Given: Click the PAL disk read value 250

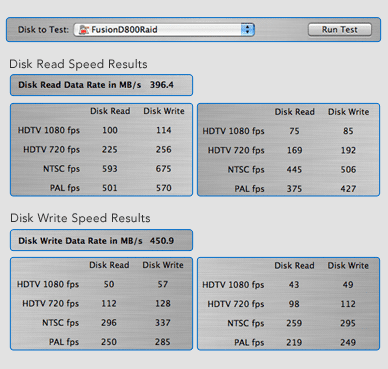Looking at the screenshot, I should coord(109,342).
